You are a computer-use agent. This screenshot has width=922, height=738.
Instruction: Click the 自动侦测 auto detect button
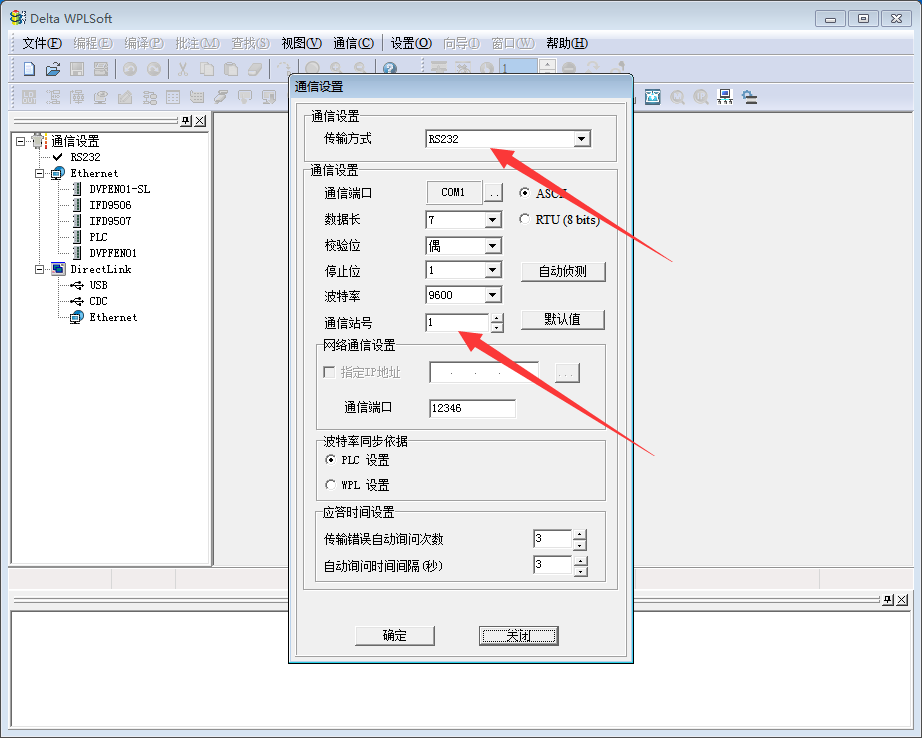pos(563,272)
